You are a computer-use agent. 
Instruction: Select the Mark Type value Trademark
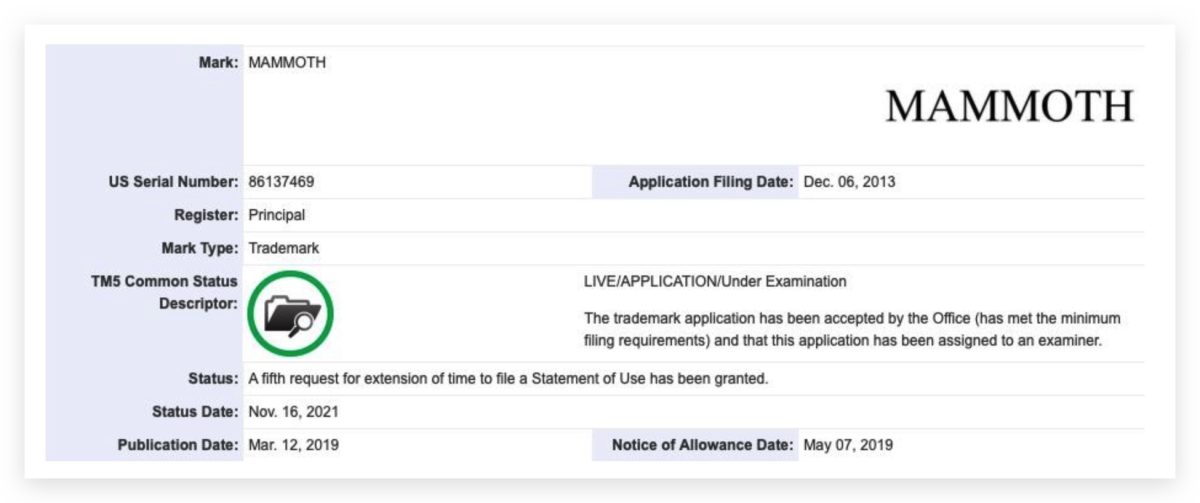(284, 247)
